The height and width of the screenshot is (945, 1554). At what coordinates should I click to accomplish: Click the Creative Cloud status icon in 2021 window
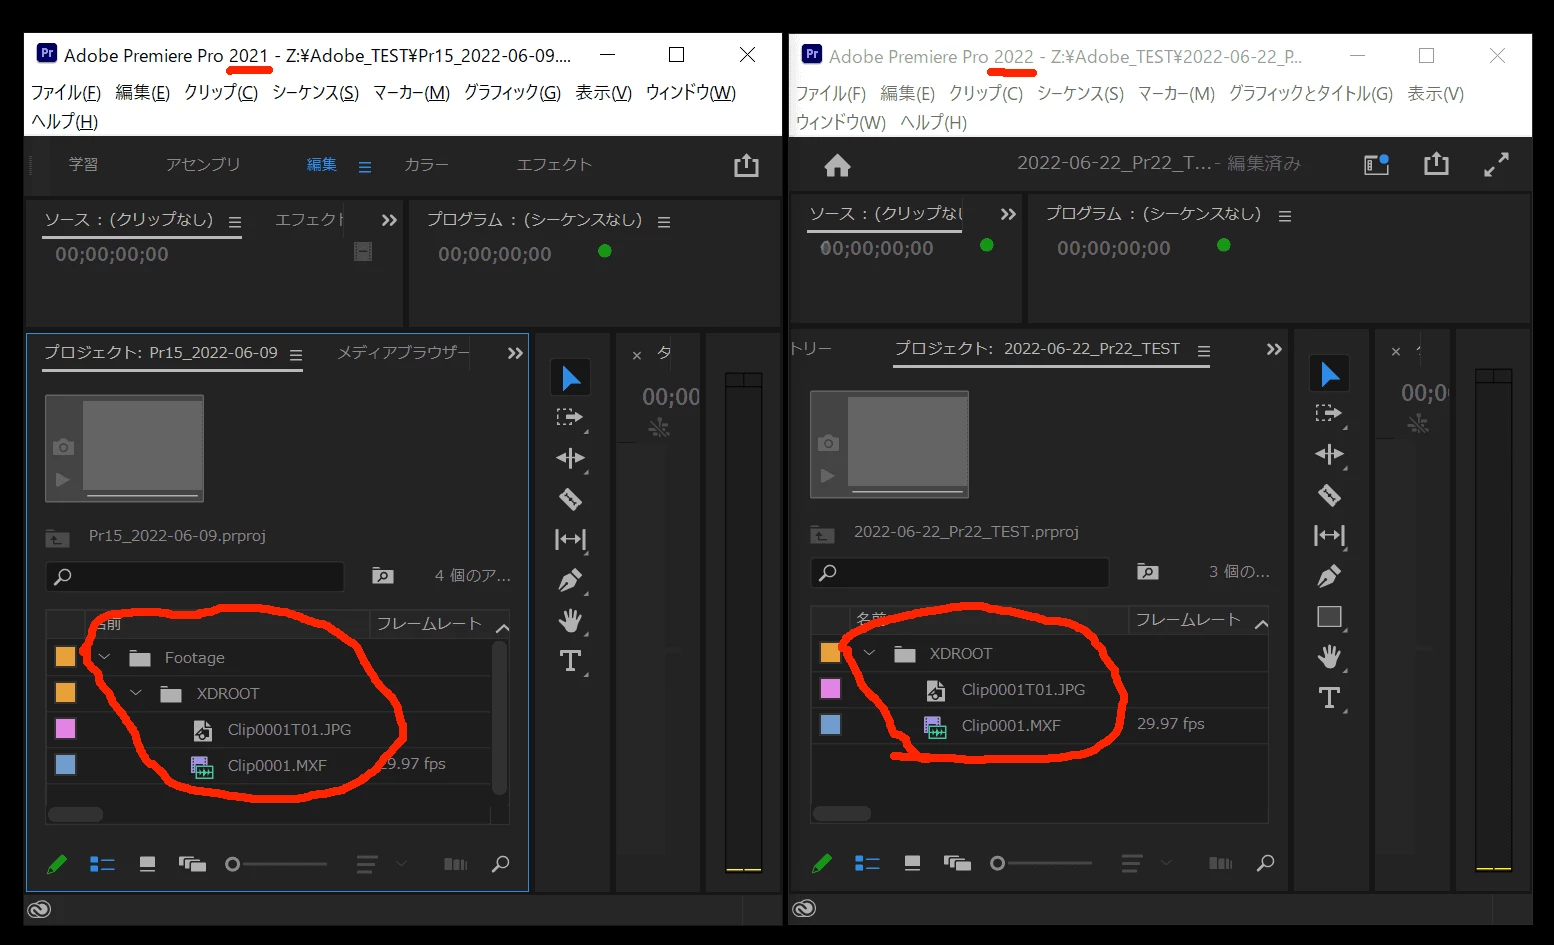(39, 909)
